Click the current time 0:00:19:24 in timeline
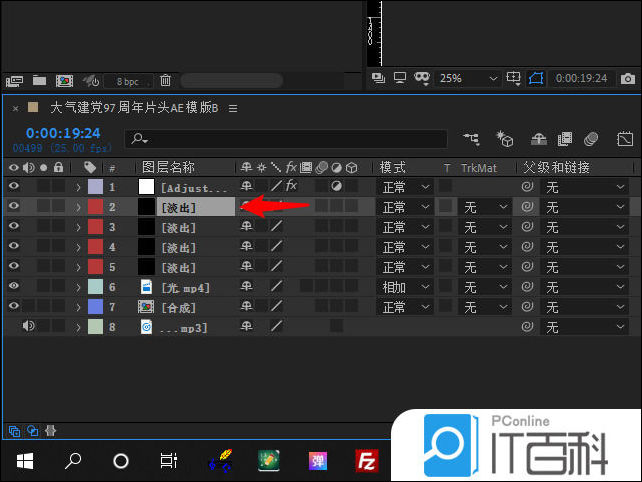The height and width of the screenshot is (482, 642). click(63, 133)
